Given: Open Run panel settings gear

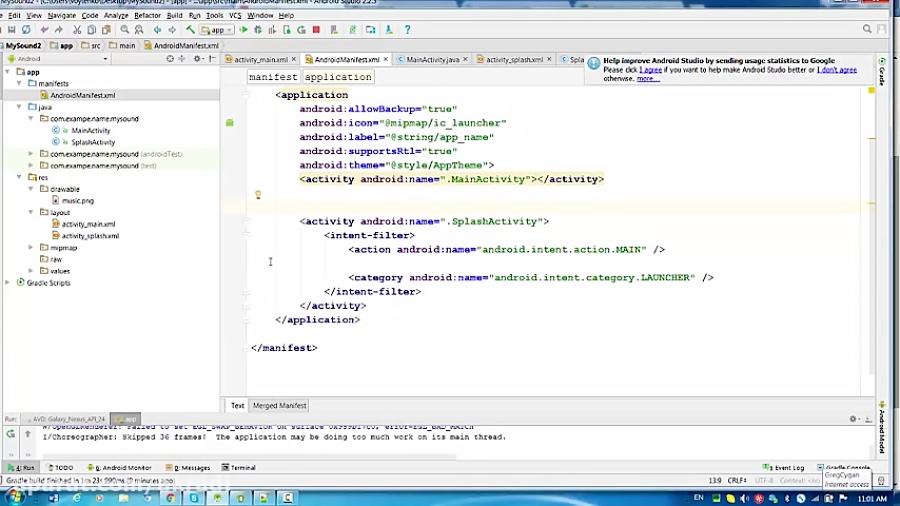Looking at the screenshot, I should [x=854, y=419].
